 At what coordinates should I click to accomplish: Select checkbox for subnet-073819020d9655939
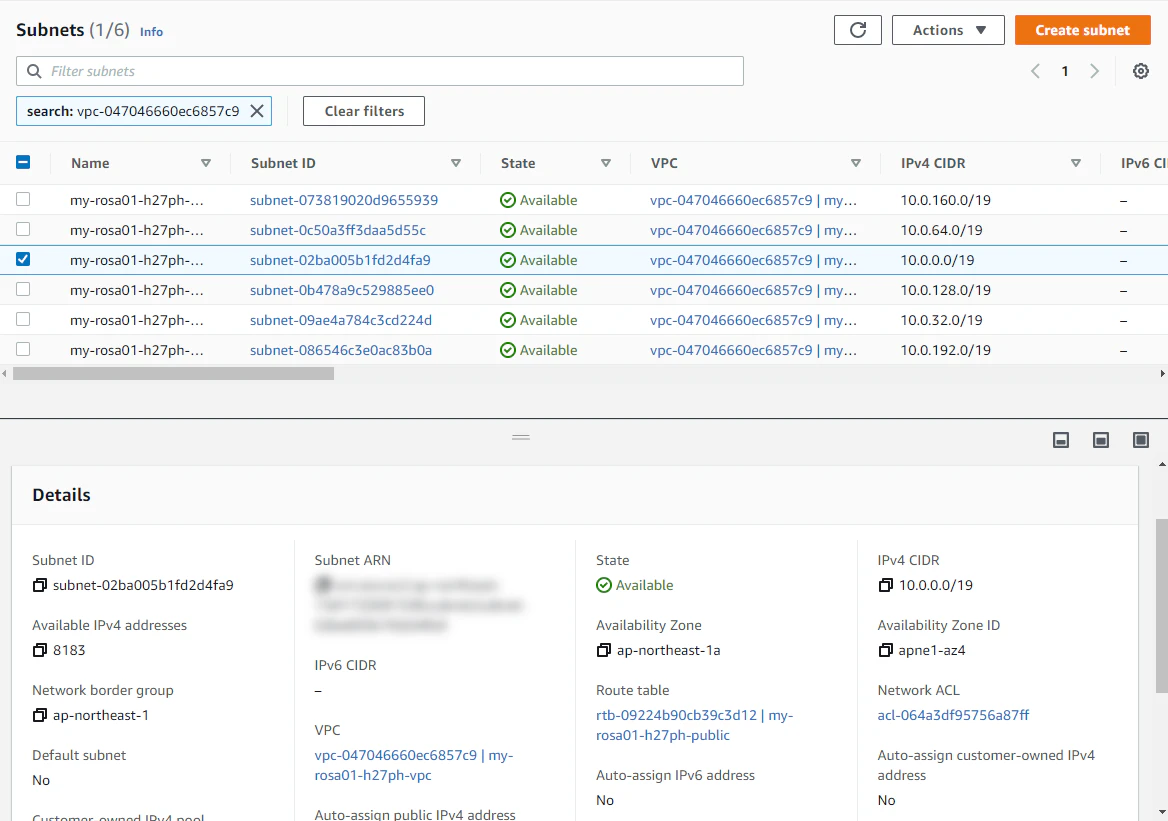pyautogui.click(x=23, y=200)
